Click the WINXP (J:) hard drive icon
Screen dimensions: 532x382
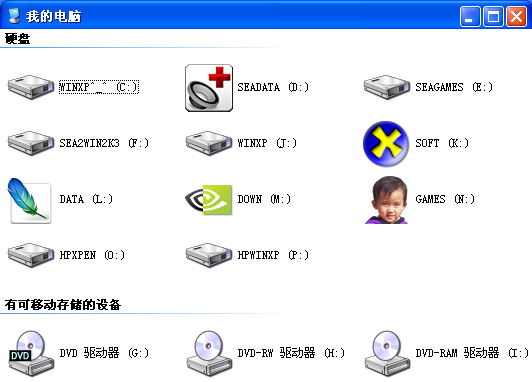tap(209, 143)
